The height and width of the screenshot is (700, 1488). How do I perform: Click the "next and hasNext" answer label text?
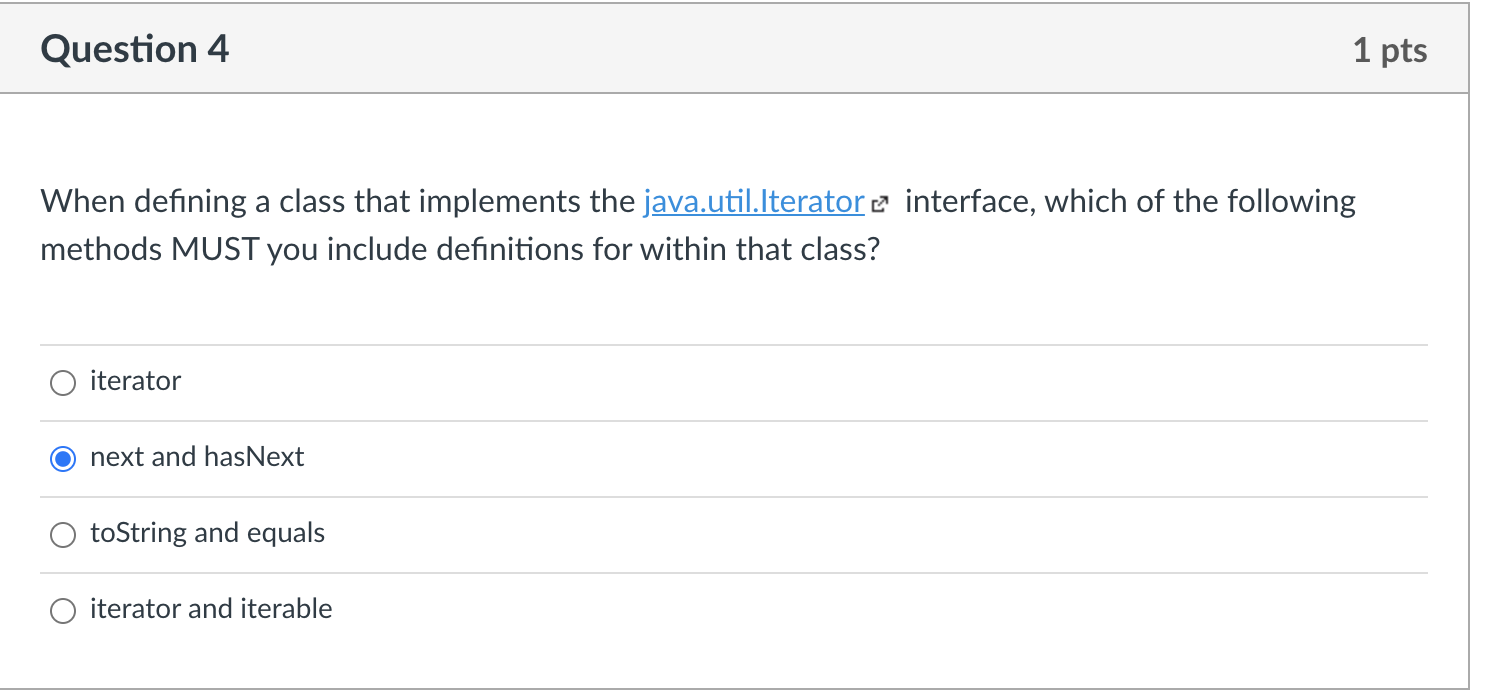[x=197, y=457]
